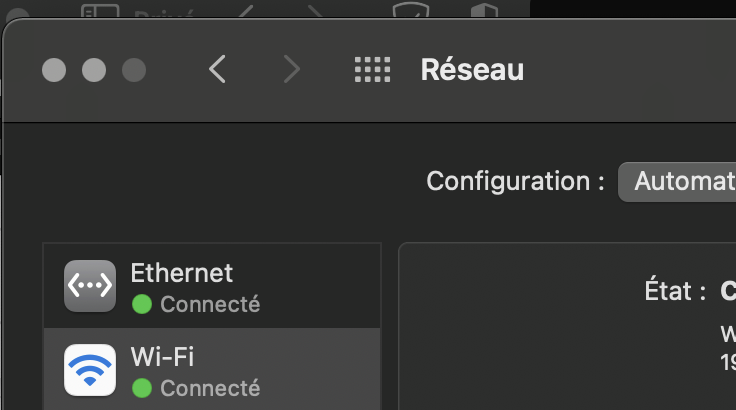Click the blue Wi-Fi icon
The image size is (736, 410).
coord(90,370)
